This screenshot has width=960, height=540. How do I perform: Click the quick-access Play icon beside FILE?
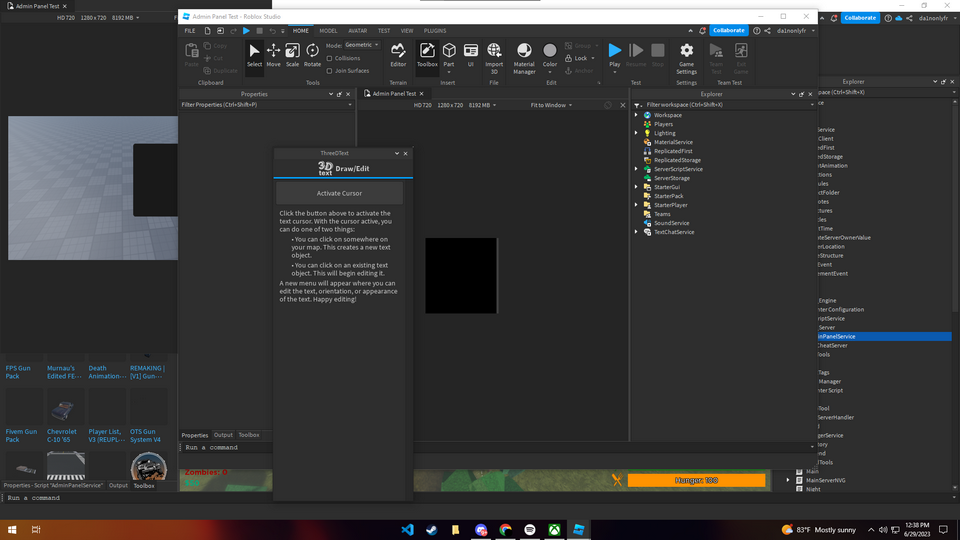click(246, 31)
